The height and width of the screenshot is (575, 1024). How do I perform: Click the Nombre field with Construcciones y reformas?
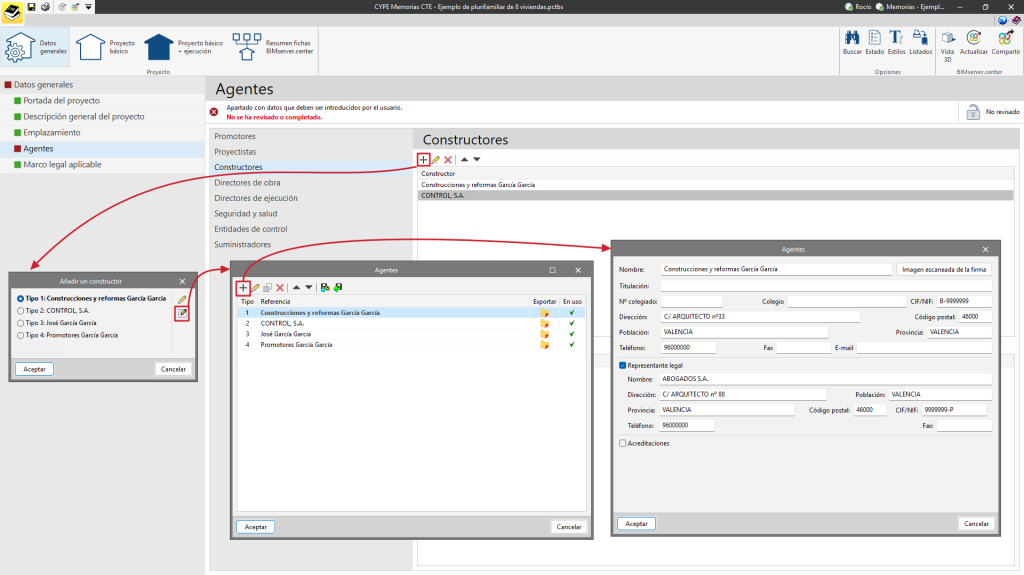point(776,269)
